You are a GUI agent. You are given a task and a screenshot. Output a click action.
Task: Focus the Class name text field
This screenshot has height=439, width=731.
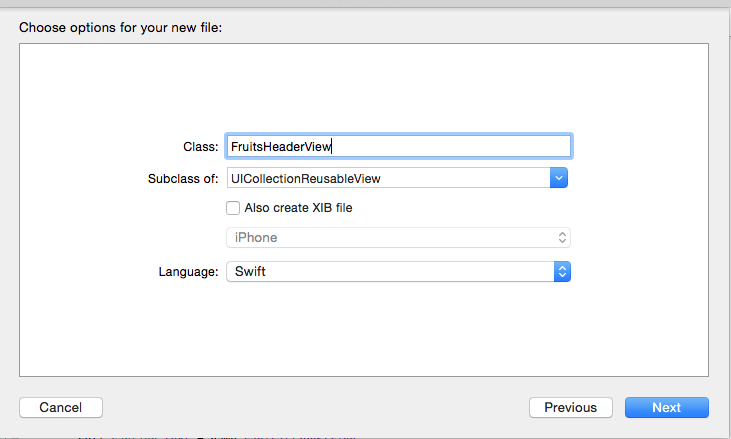[399, 146]
